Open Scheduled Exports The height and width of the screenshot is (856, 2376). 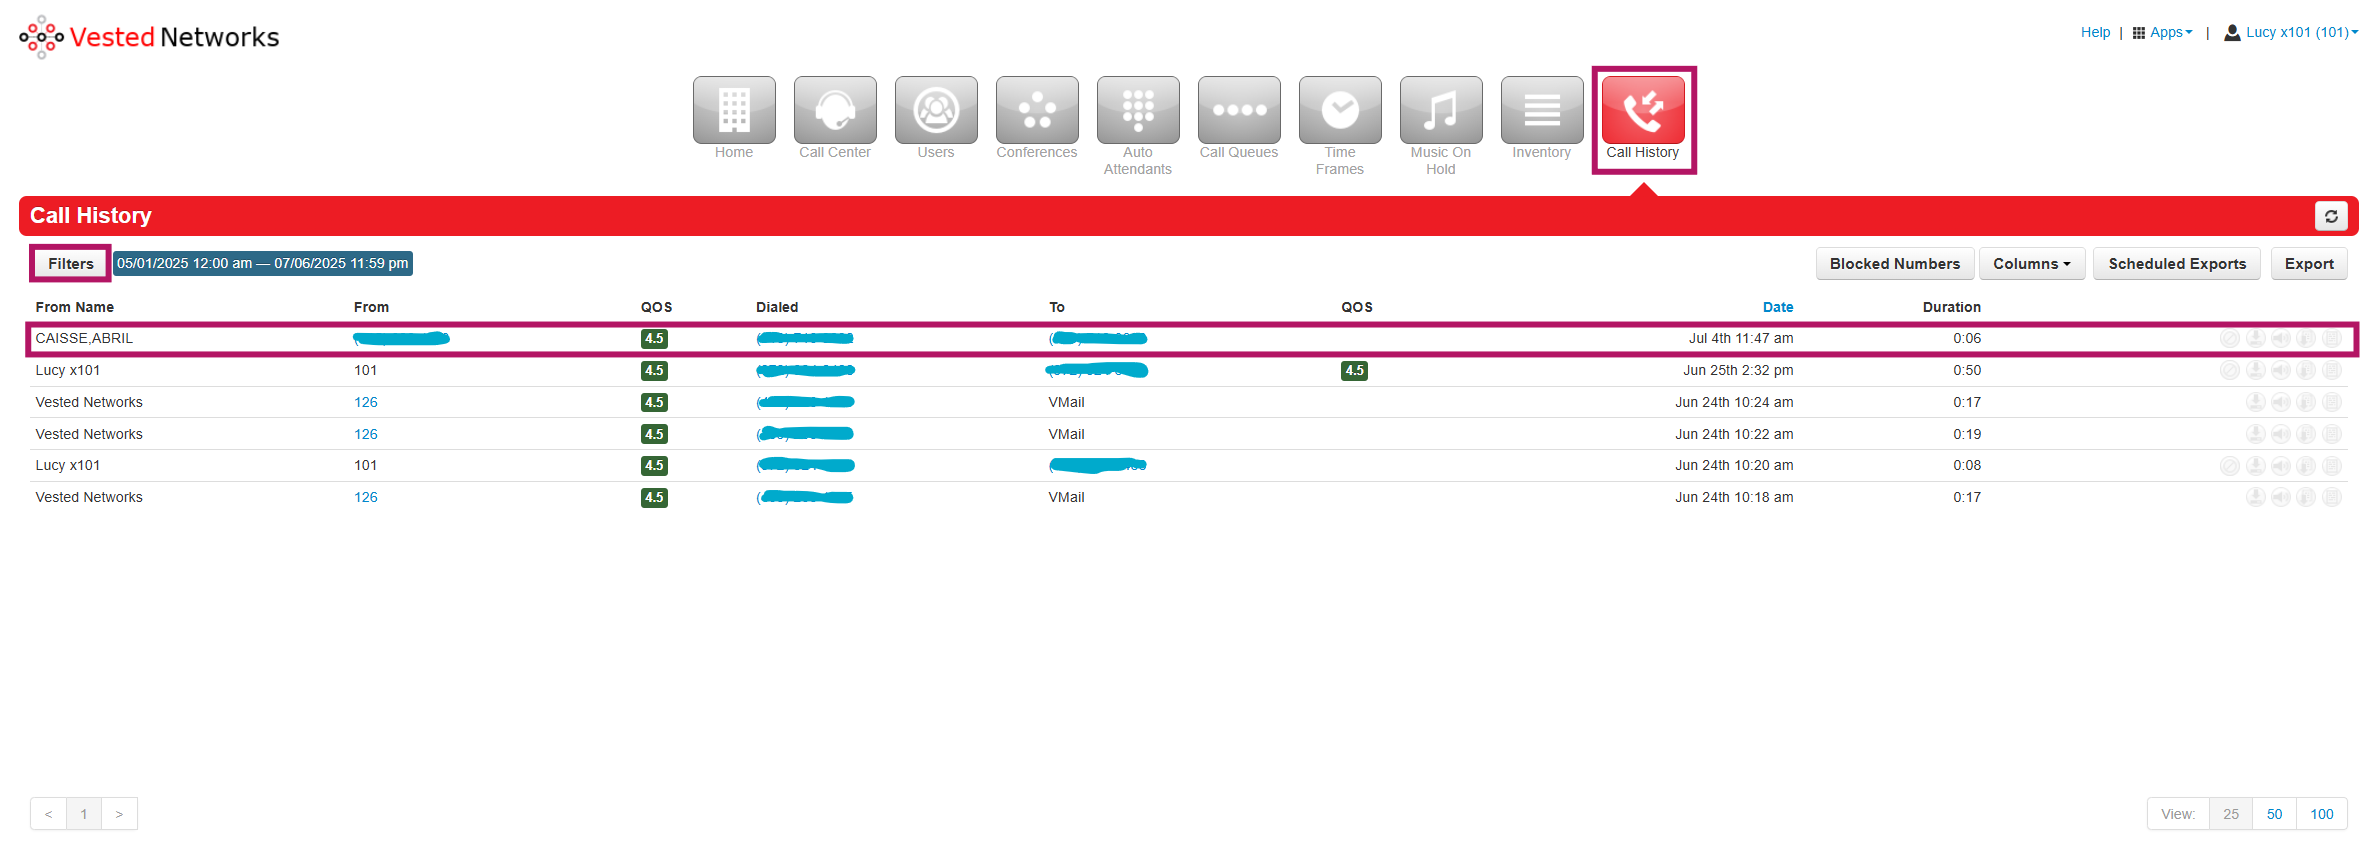(x=2176, y=264)
